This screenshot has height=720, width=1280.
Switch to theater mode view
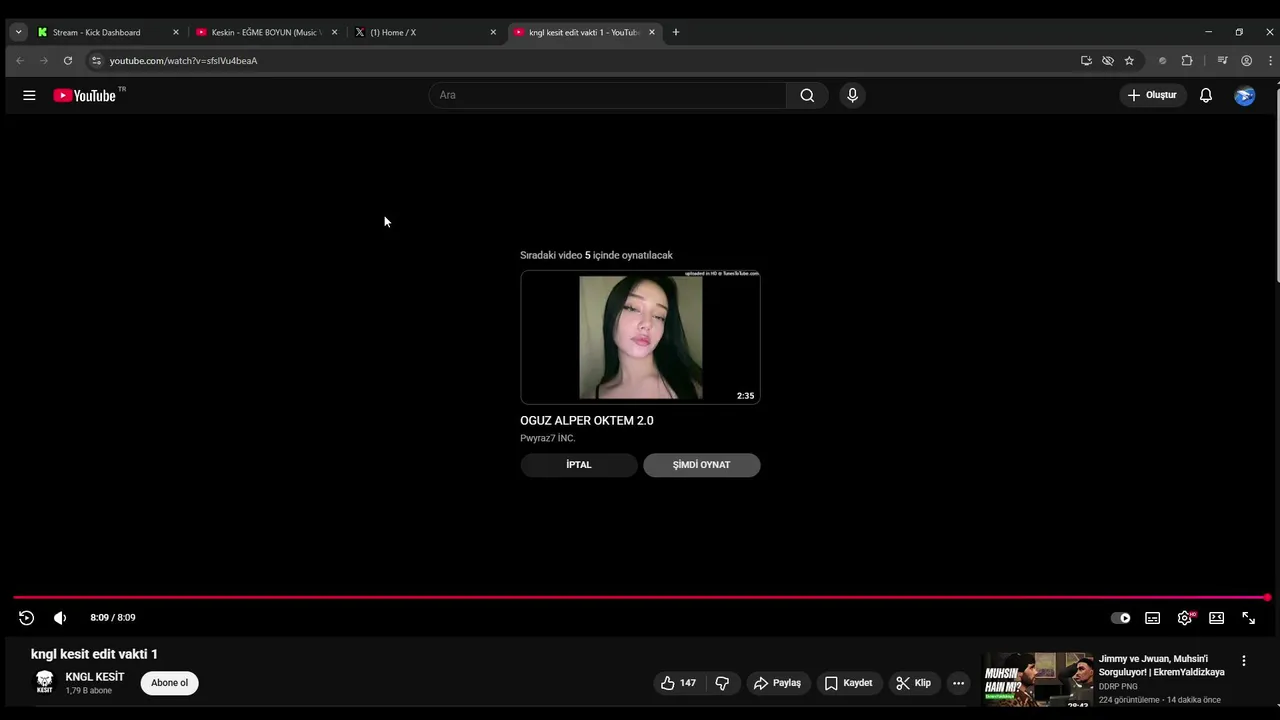point(1217,618)
